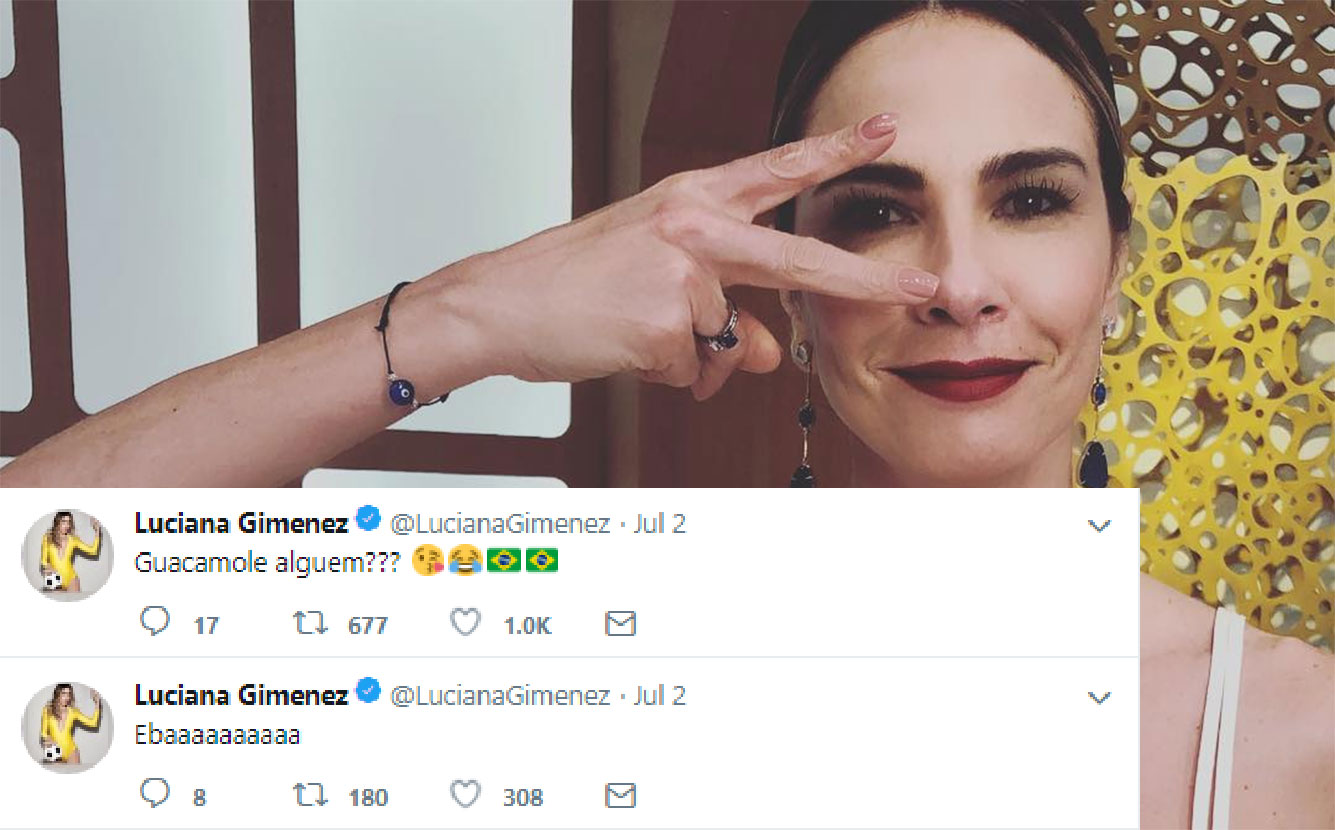Open Jul 2 timestamp of Ebaaaaaaaaaa tweet
This screenshot has height=830, width=1335.
click(x=660, y=696)
